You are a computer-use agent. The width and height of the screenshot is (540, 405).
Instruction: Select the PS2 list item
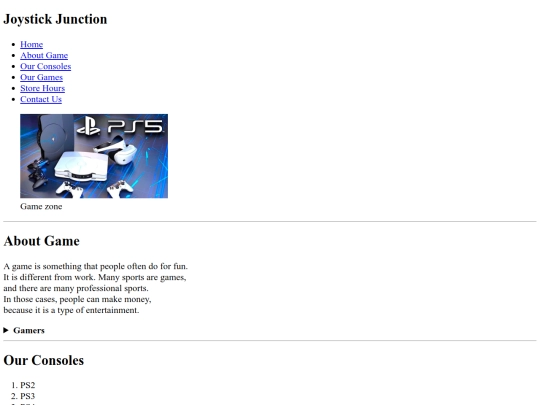point(28,385)
